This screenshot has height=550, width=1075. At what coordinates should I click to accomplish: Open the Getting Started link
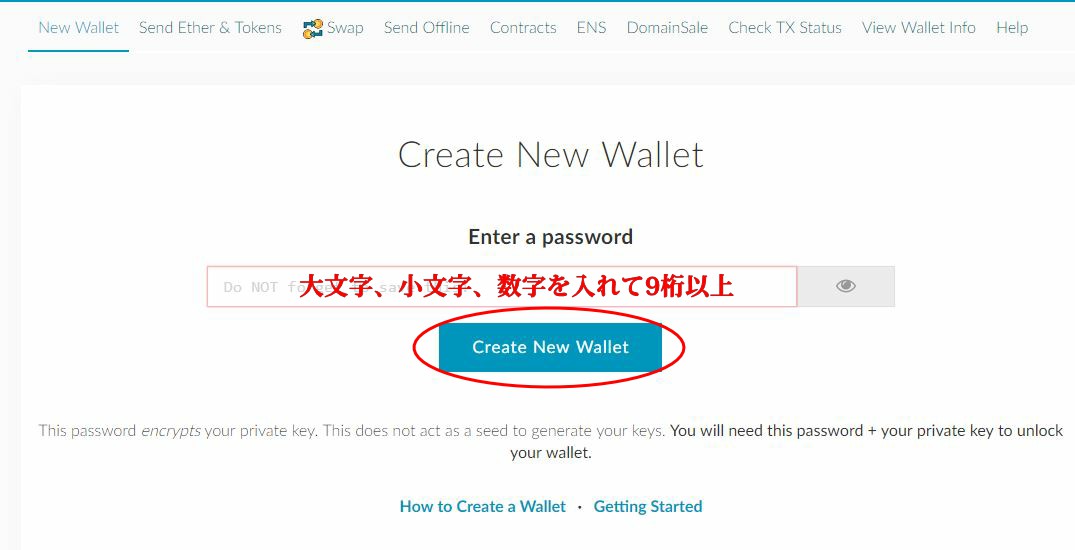point(648,507)
